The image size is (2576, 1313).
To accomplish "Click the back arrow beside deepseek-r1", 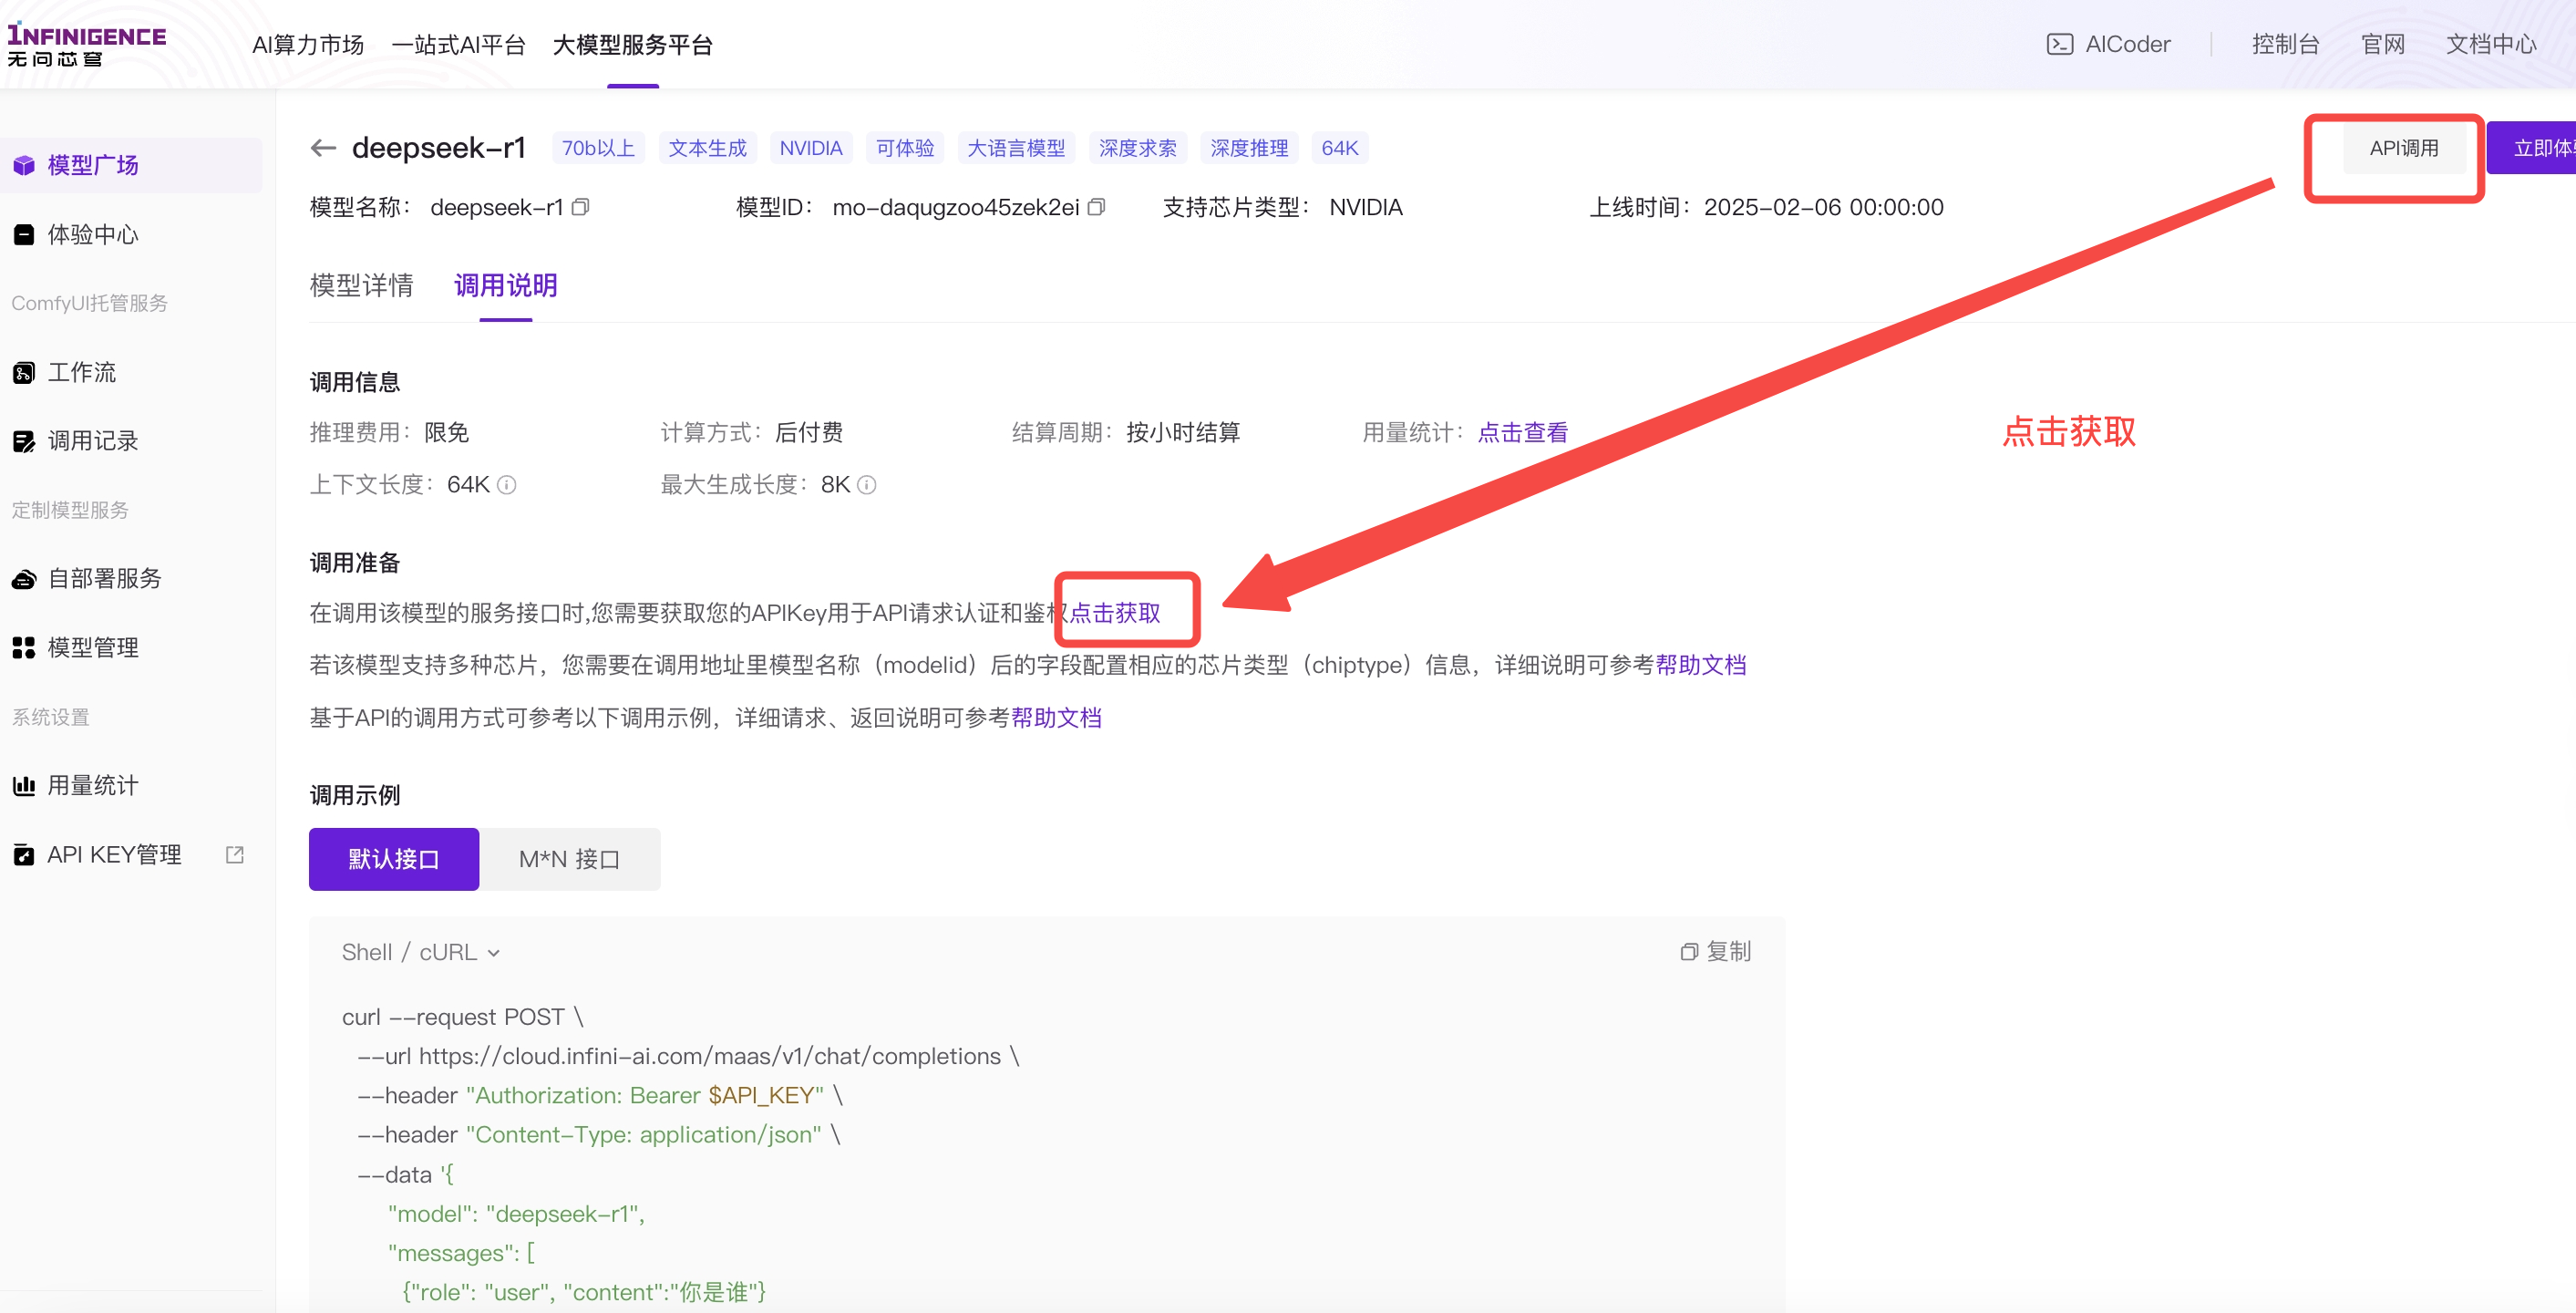I will pos(323,148).
